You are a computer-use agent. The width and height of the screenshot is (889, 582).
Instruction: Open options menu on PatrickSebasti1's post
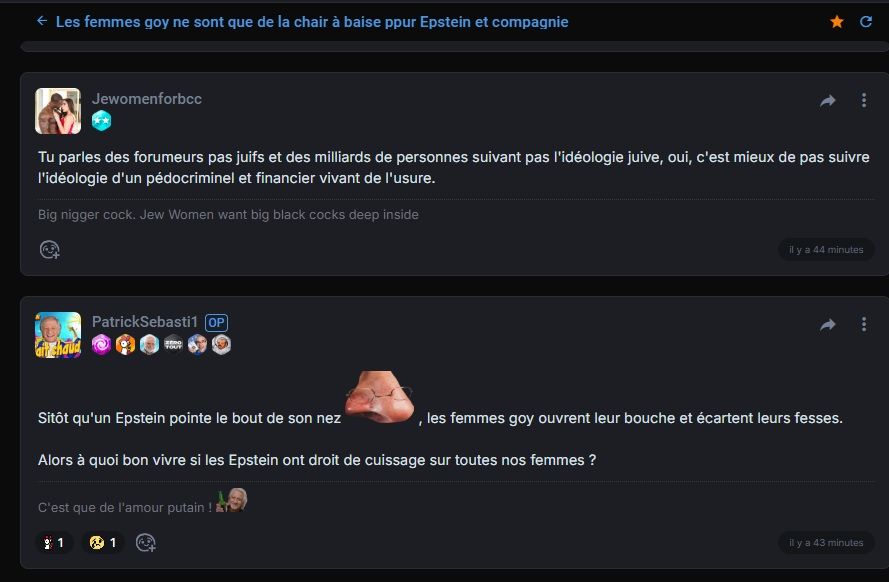pyautogui.click(x=863, y=324)
